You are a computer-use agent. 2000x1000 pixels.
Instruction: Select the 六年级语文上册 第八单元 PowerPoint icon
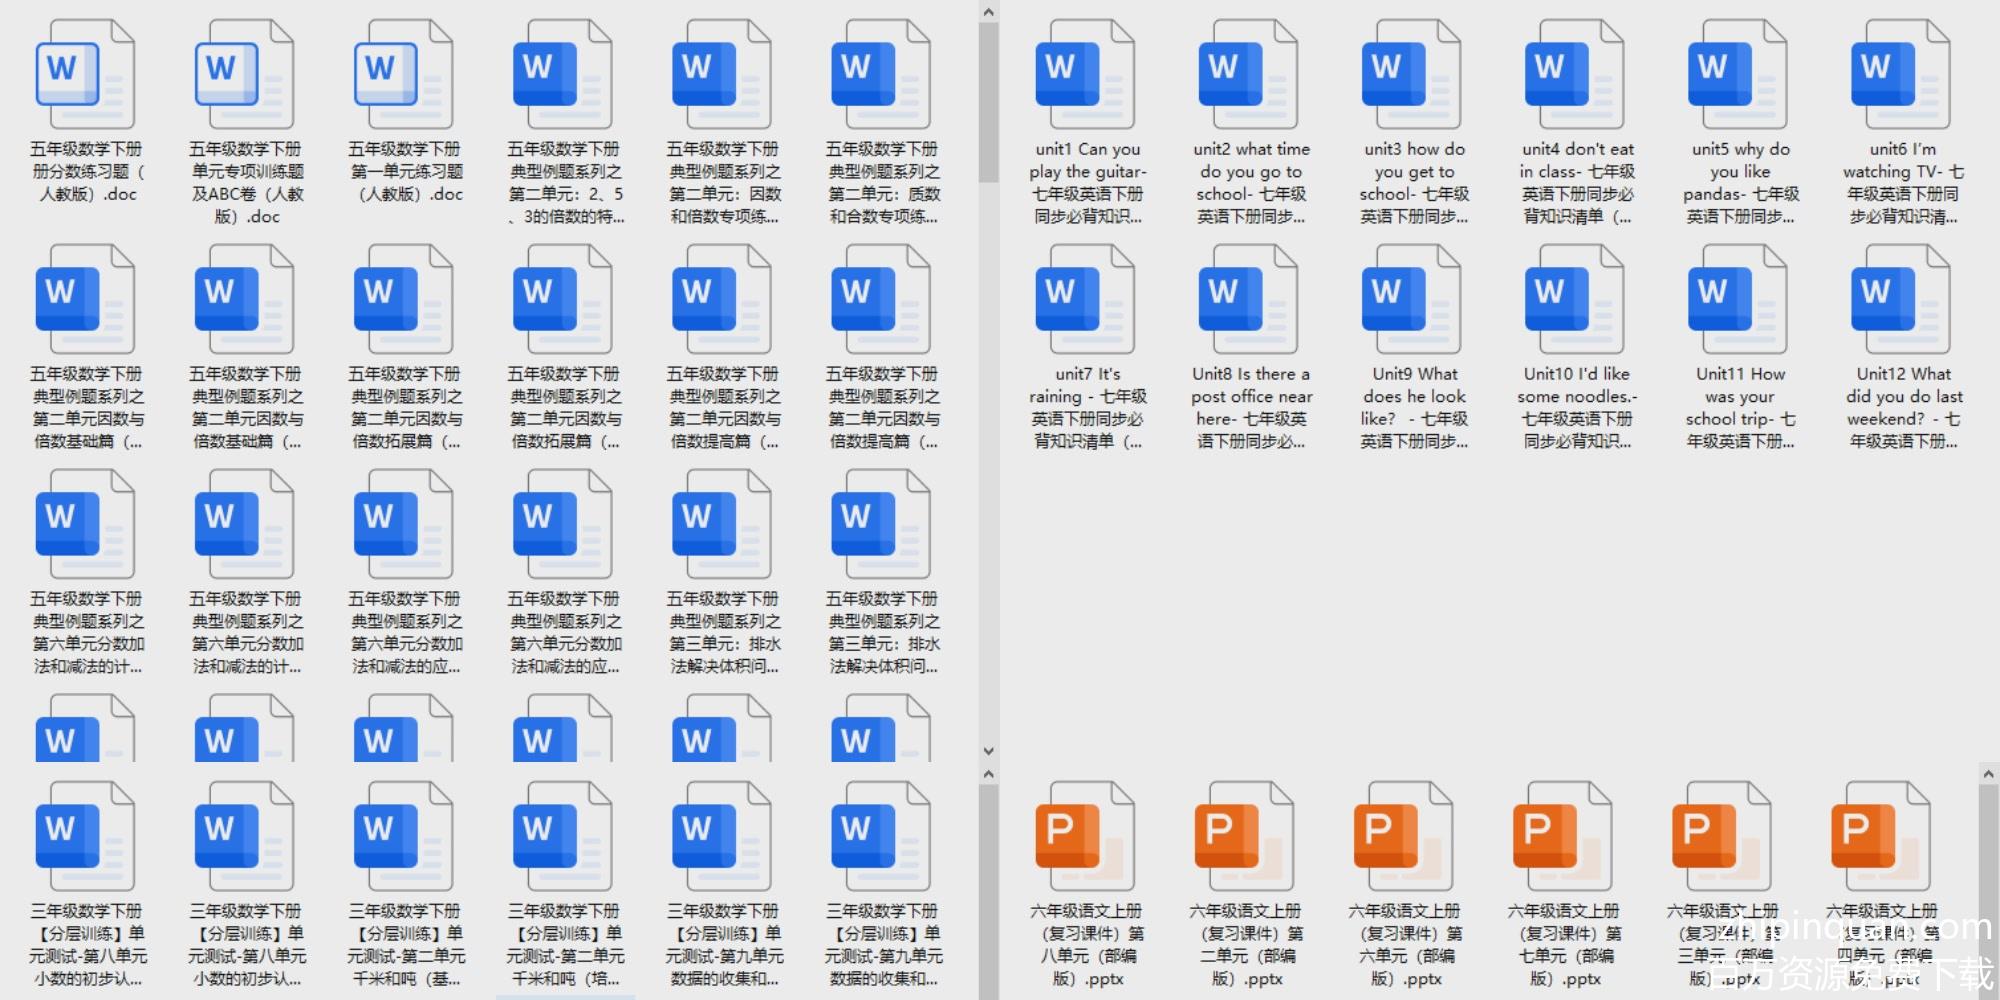1085,837
